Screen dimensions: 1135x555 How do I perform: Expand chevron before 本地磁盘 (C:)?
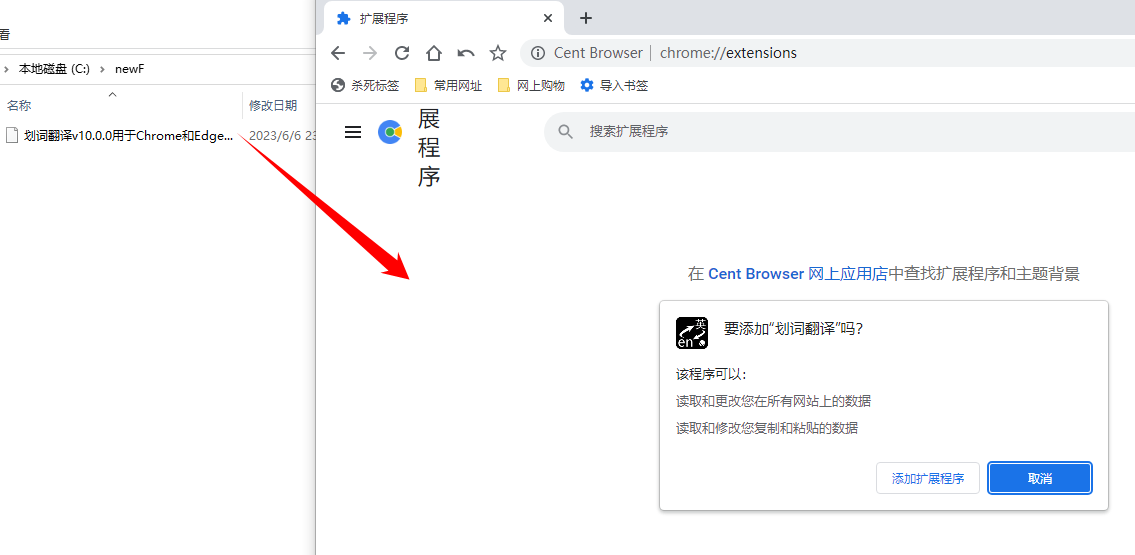pos(7,69)
